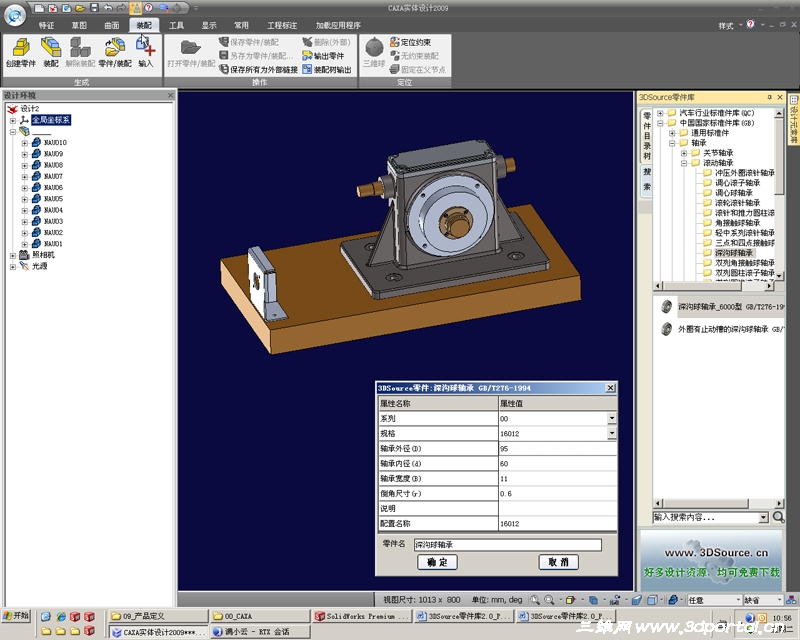The height and width of the screenshot is (640, 800).
Task: Click the 轴承外径(D) value cell 95
Action: [x=558, y=448]
